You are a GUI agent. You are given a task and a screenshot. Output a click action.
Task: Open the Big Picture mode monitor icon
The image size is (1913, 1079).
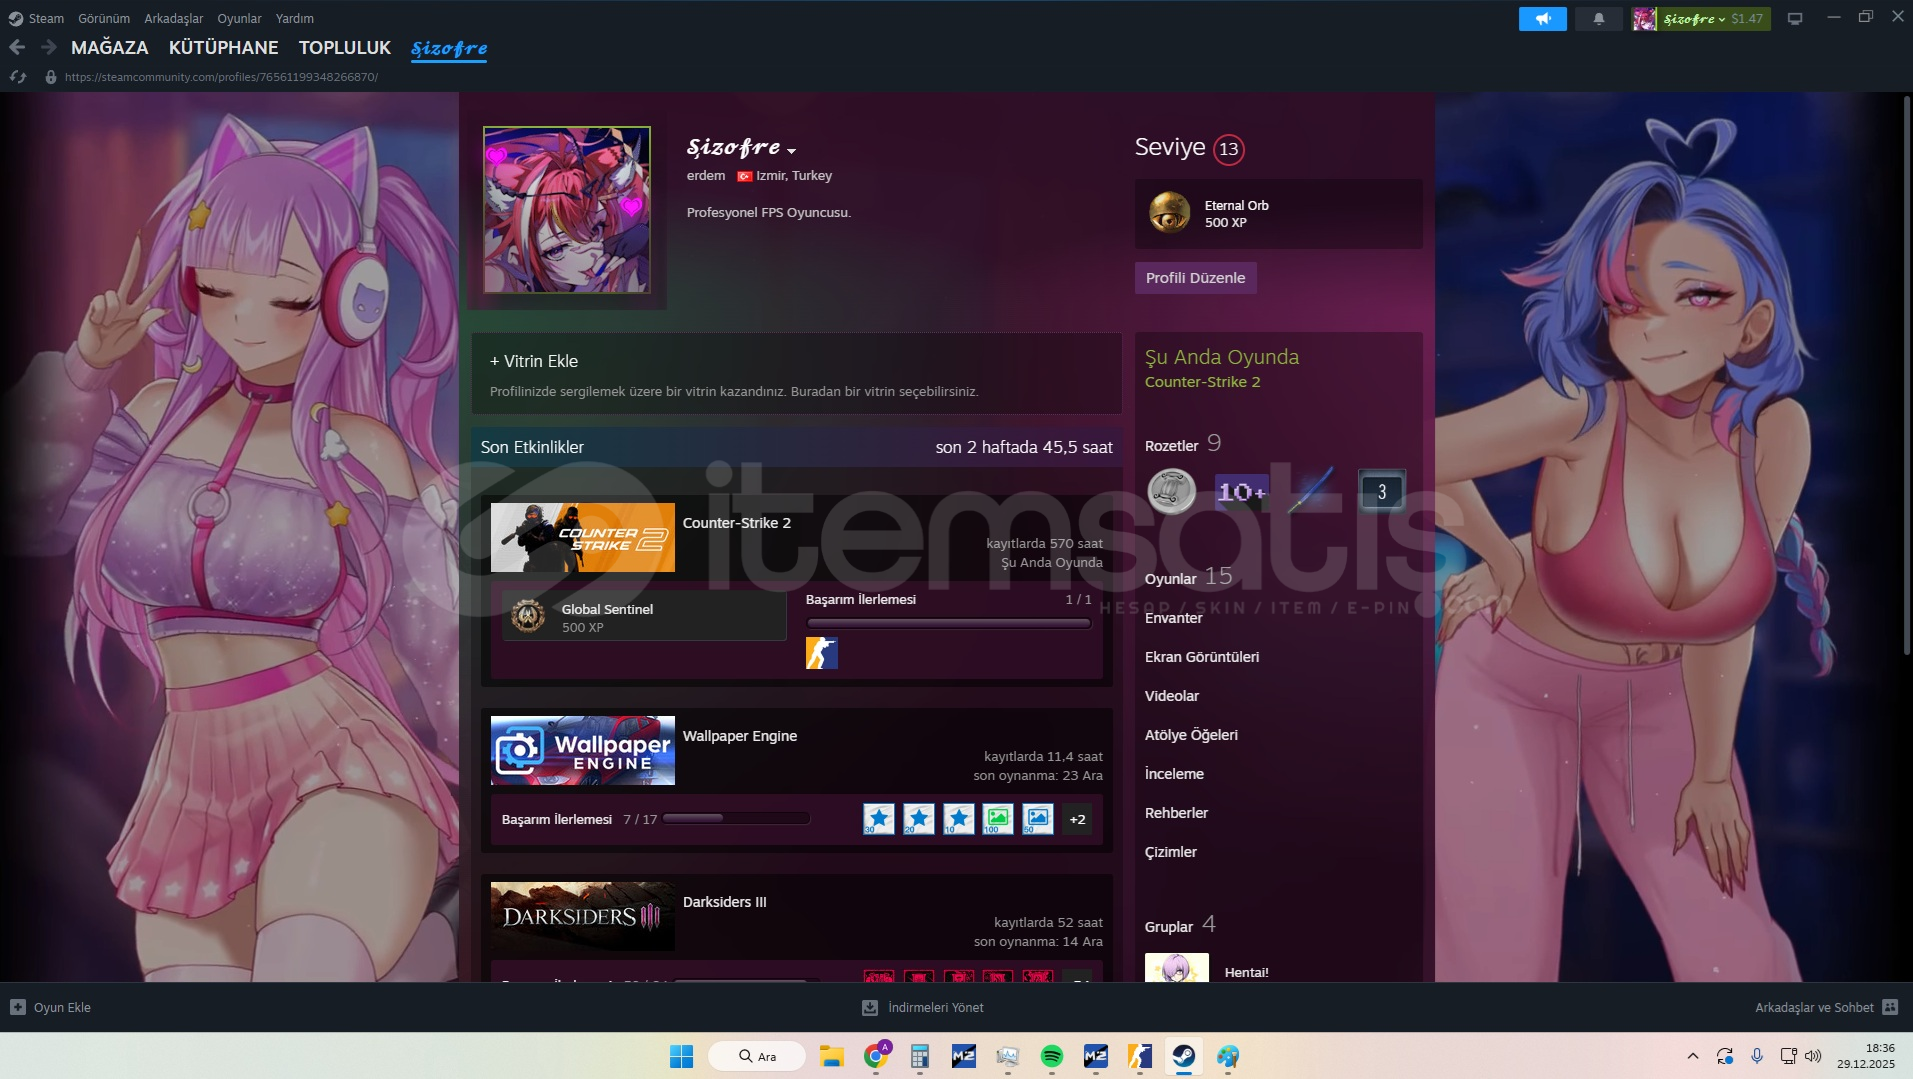point(1795,19)
